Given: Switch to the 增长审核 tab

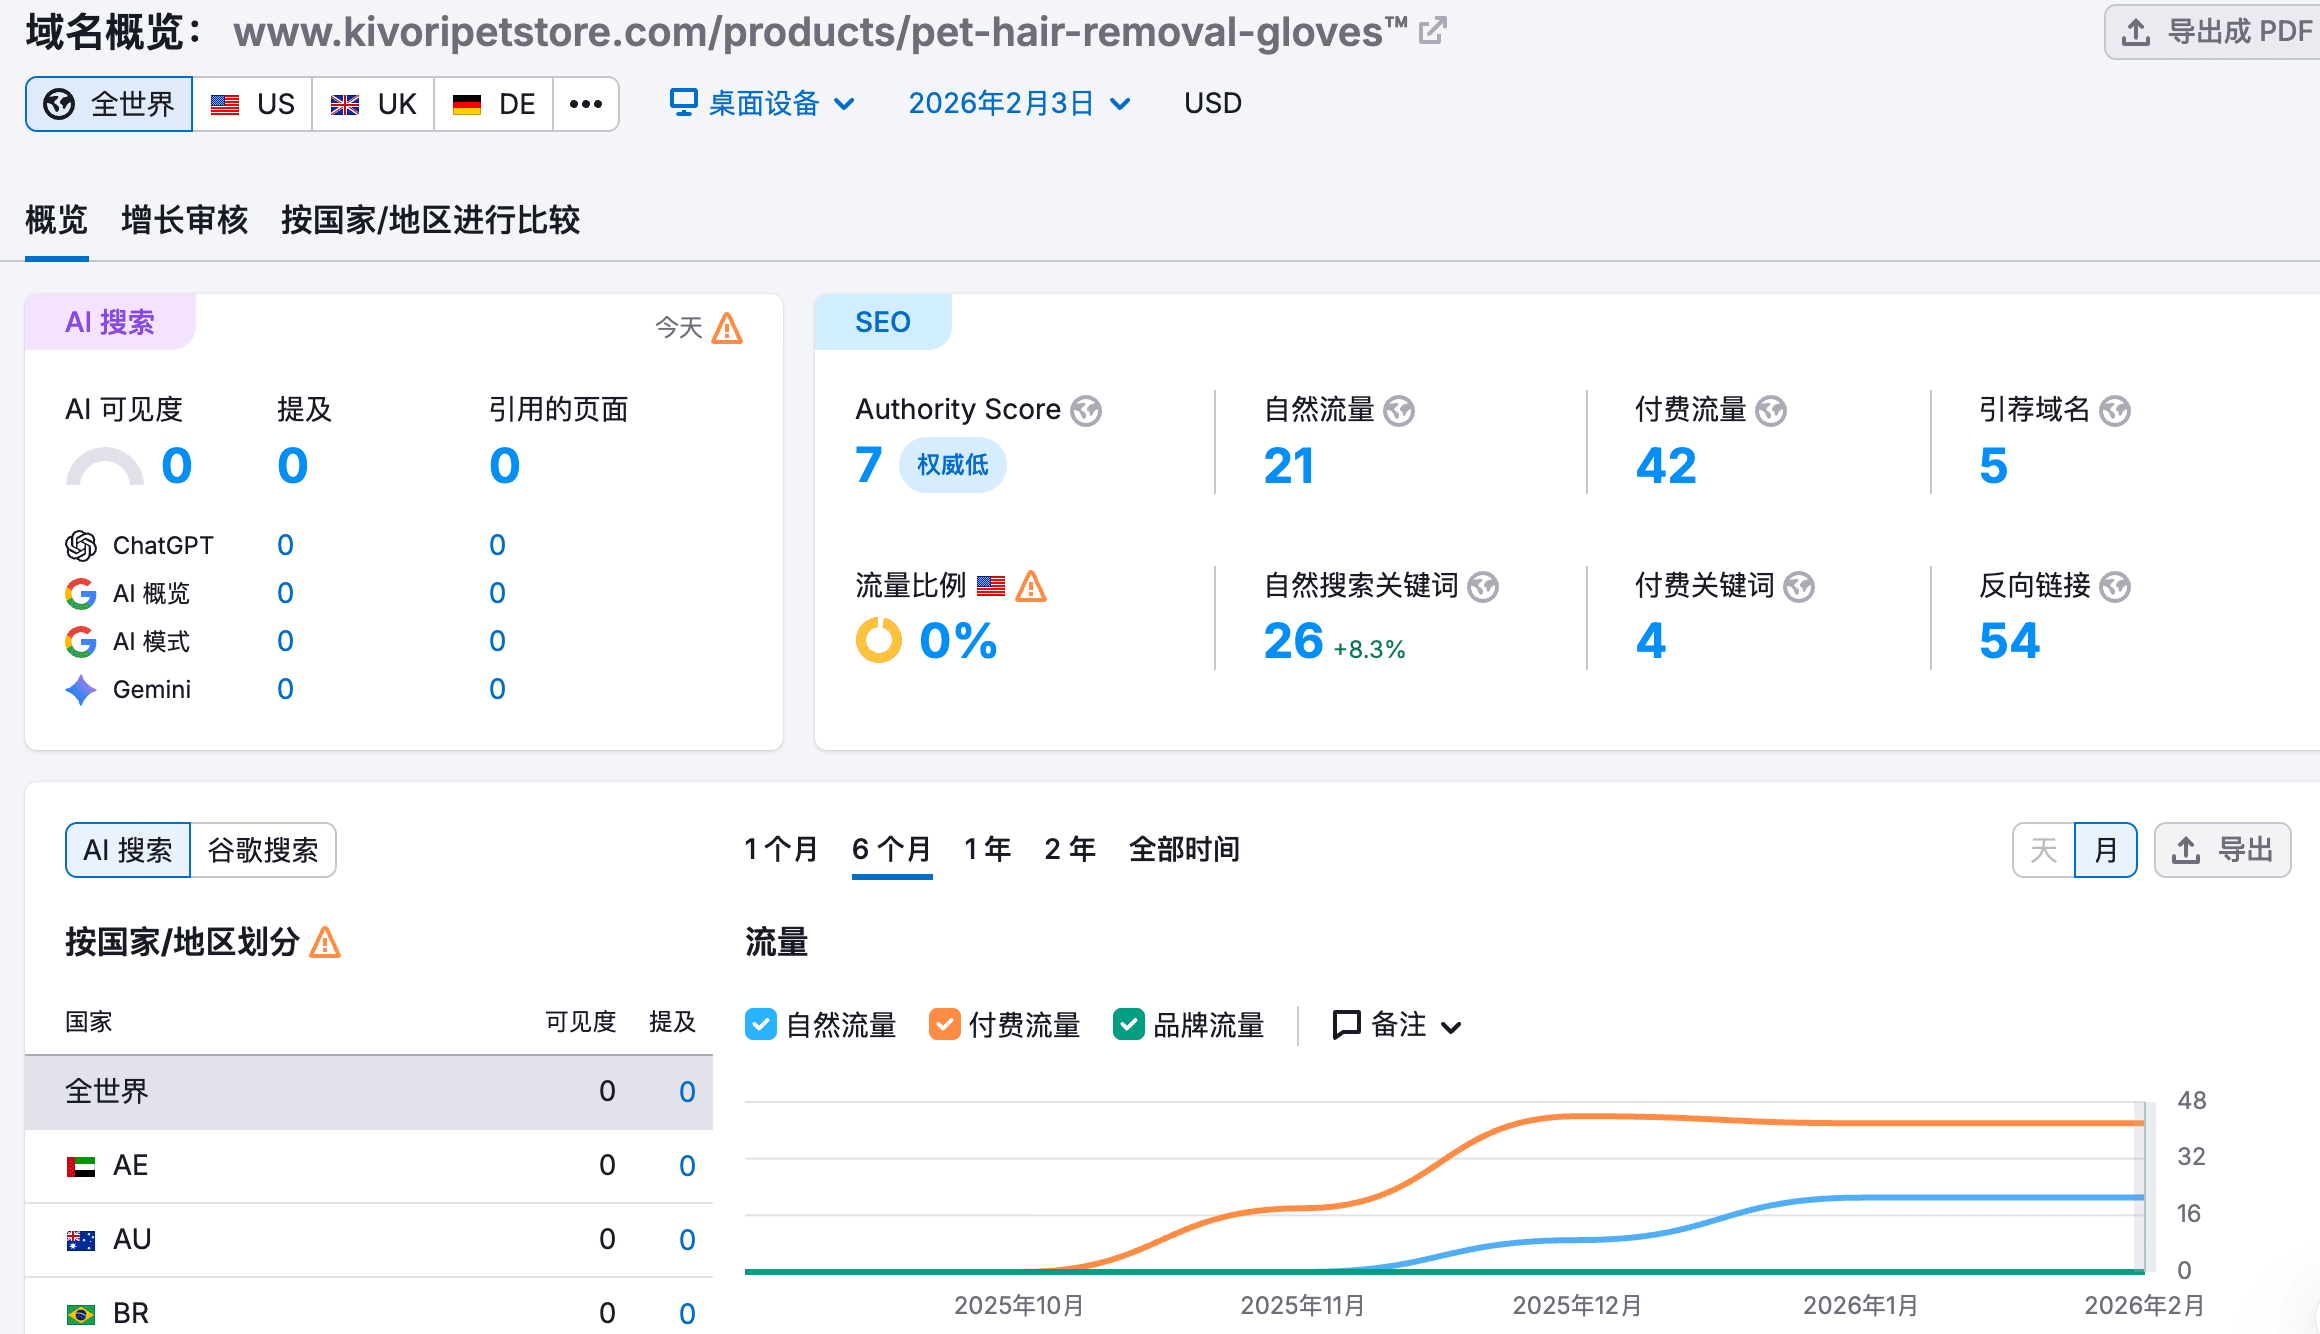Looking at the screenshot, I should coord(184,220).
